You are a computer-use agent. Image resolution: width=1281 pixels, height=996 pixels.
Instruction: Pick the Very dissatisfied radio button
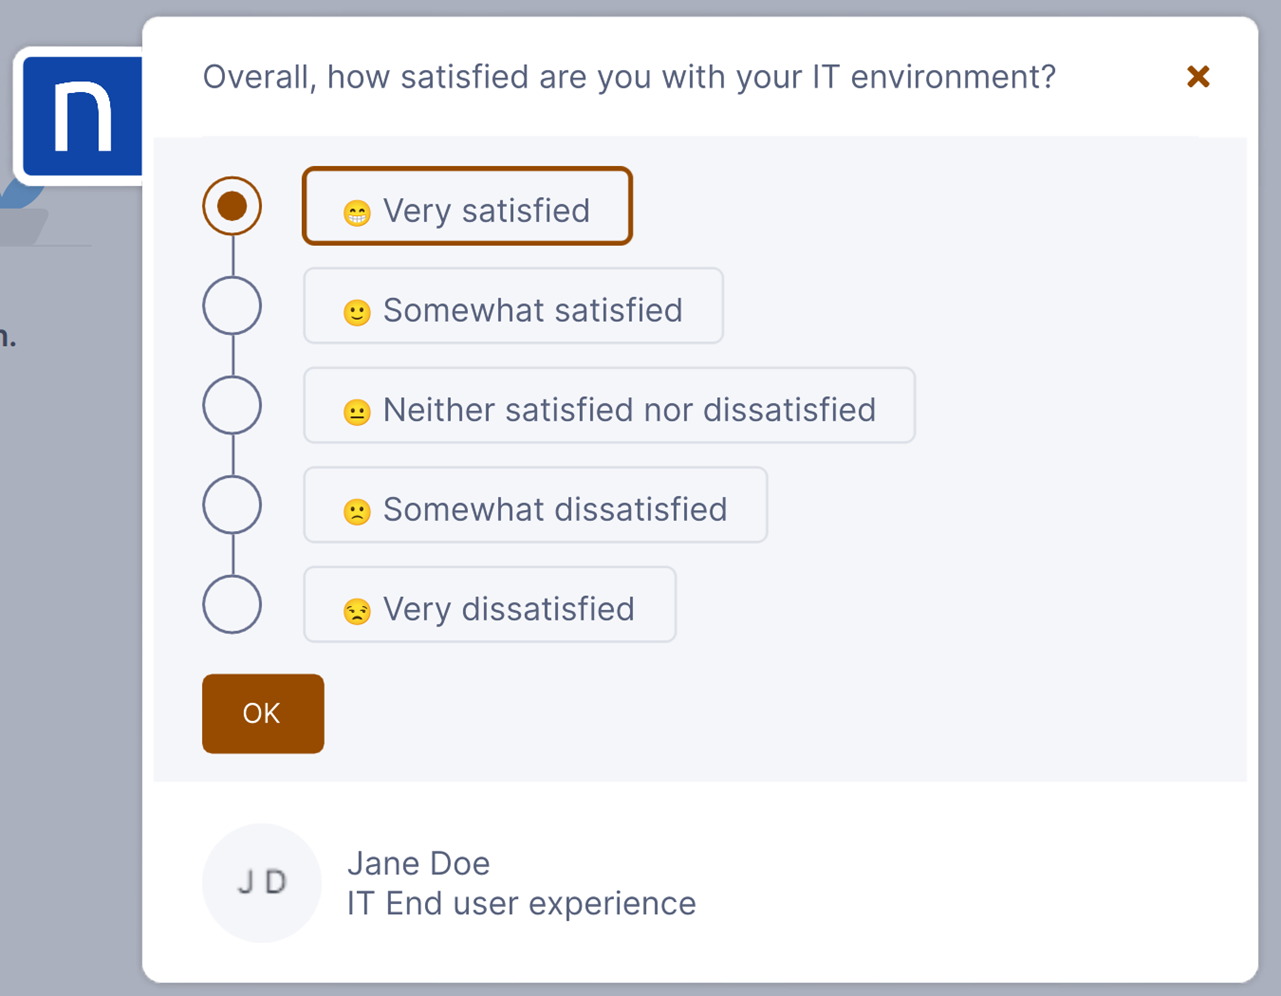pos(232,604)
